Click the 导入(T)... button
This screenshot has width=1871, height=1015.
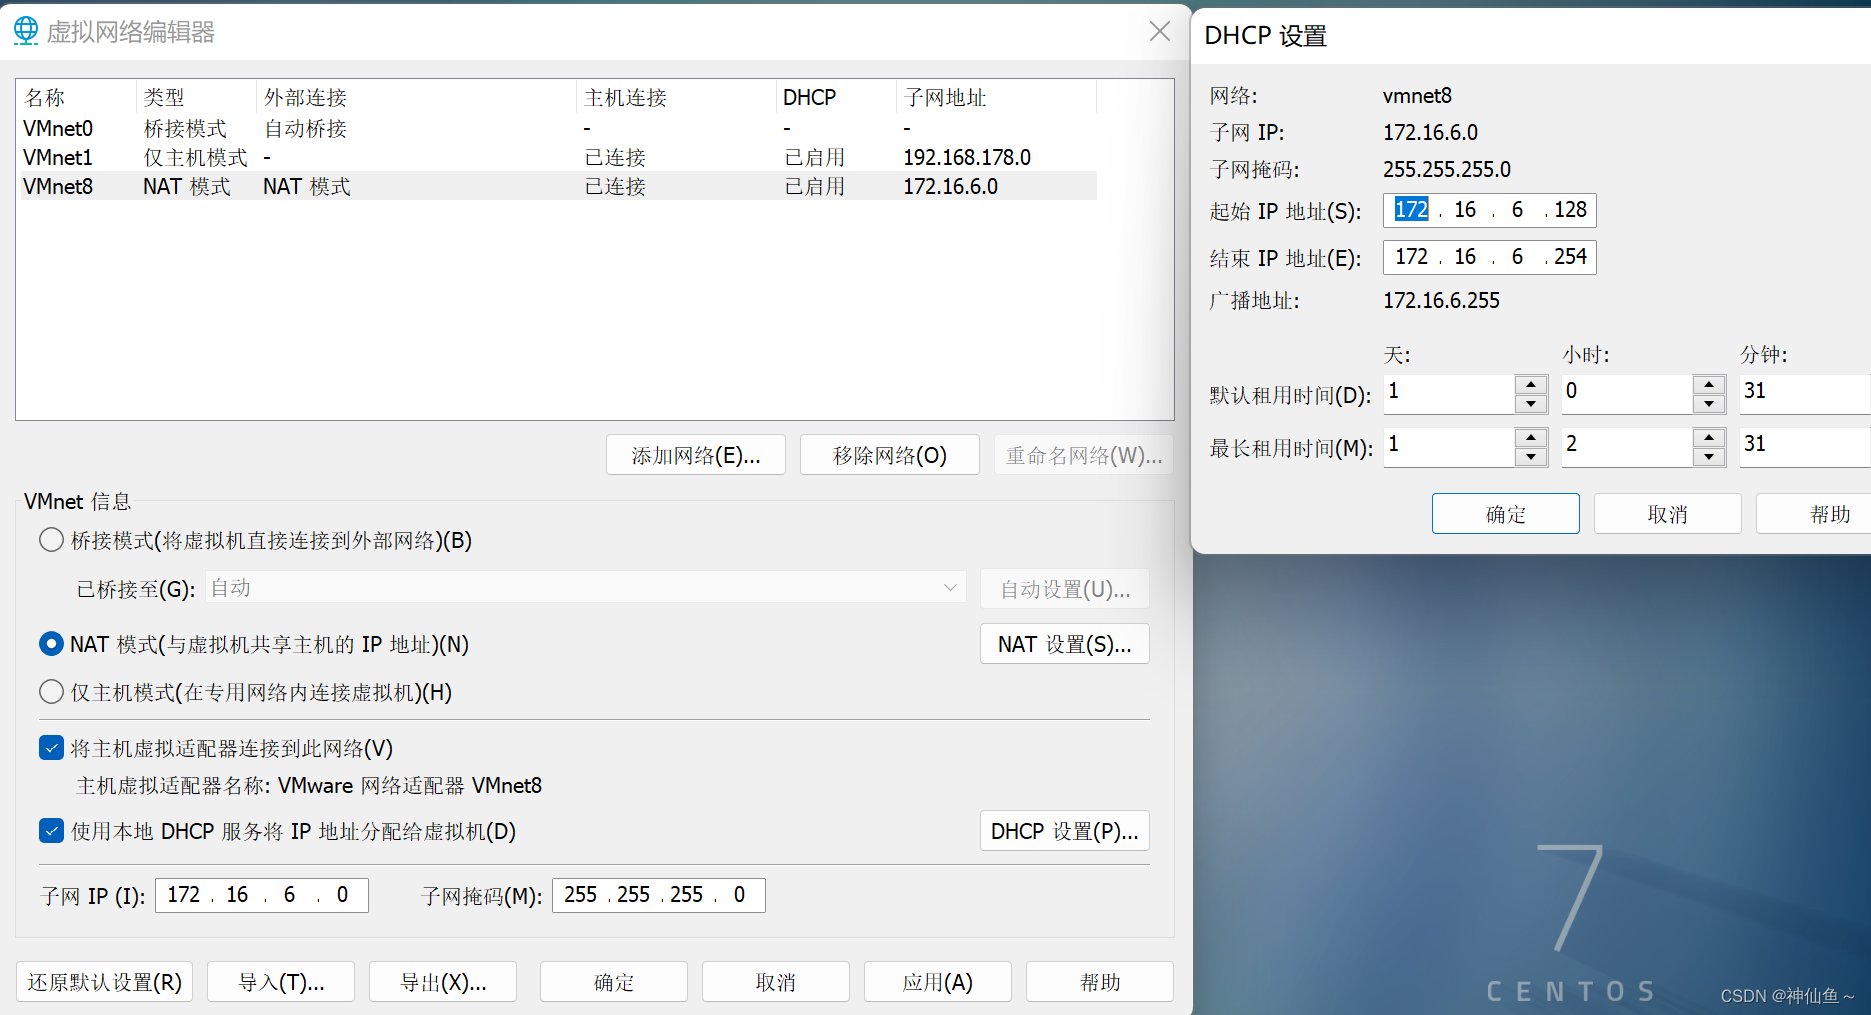pos(281,982)
